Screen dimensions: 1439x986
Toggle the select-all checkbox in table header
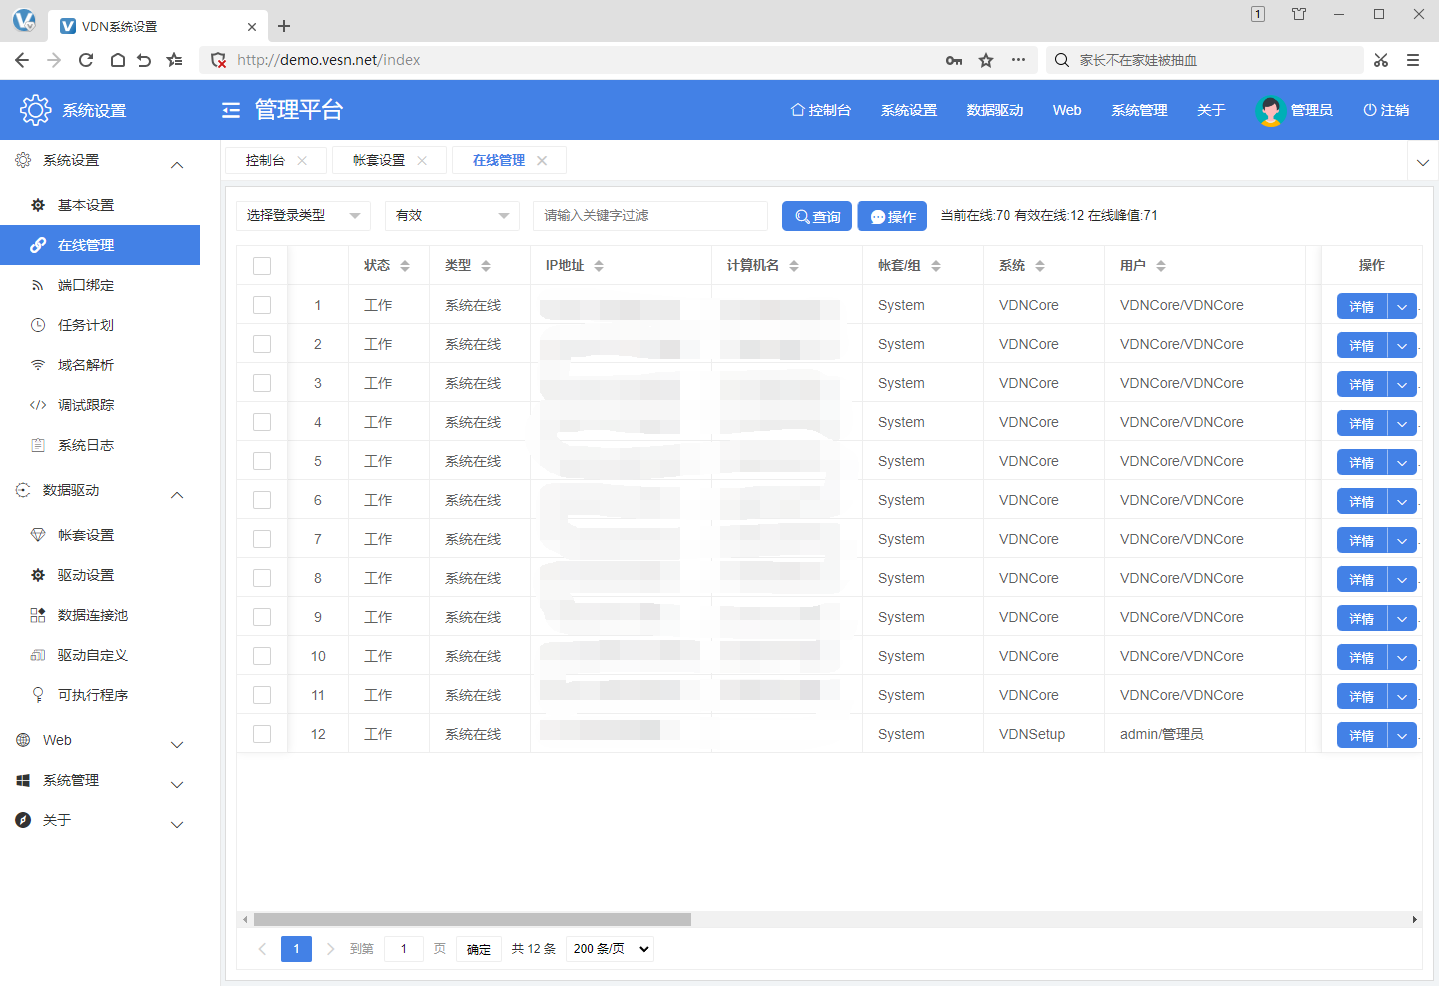[x=262, y=266]
